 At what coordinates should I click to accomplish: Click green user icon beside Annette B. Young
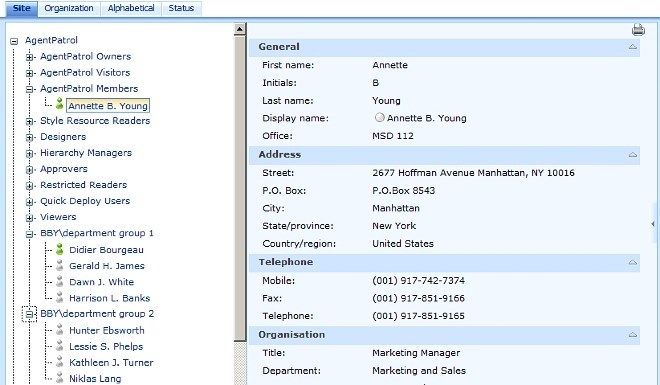point(59,104)
